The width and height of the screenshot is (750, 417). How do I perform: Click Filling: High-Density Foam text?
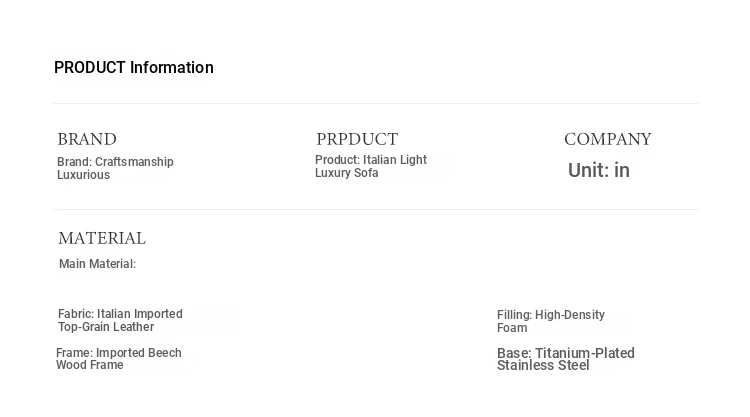(x=551, y=321)
